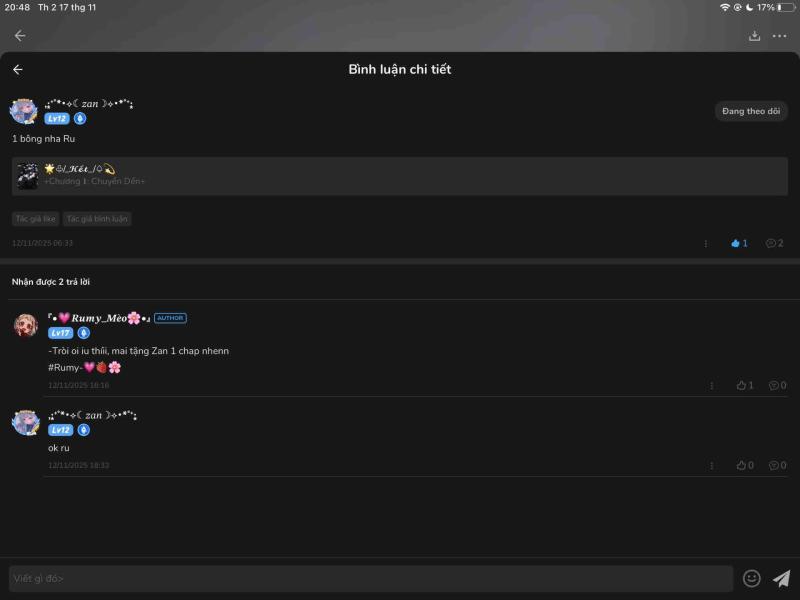Open options dots on Rumy_Mèo's reply

[x=712, y=386]
